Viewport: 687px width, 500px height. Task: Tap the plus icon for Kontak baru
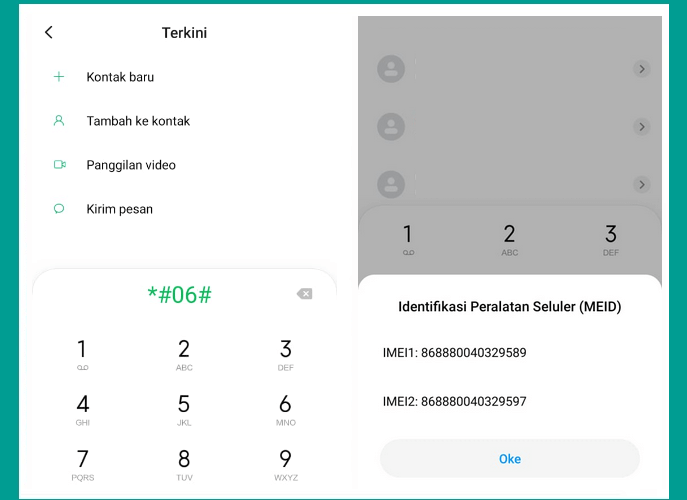[x=59, y=77]
